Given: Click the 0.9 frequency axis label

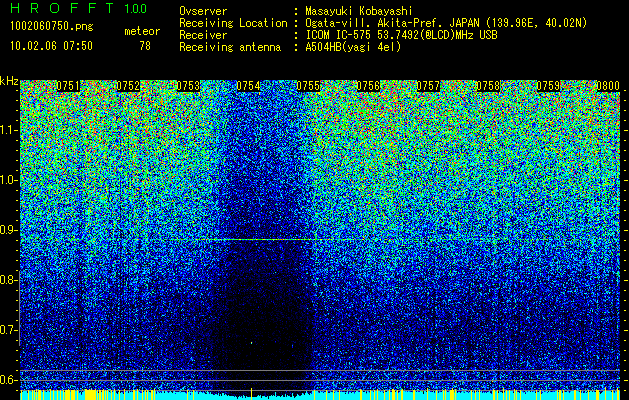Looking at the screenshot, I should pyautogui.click(x=8, y=230).
